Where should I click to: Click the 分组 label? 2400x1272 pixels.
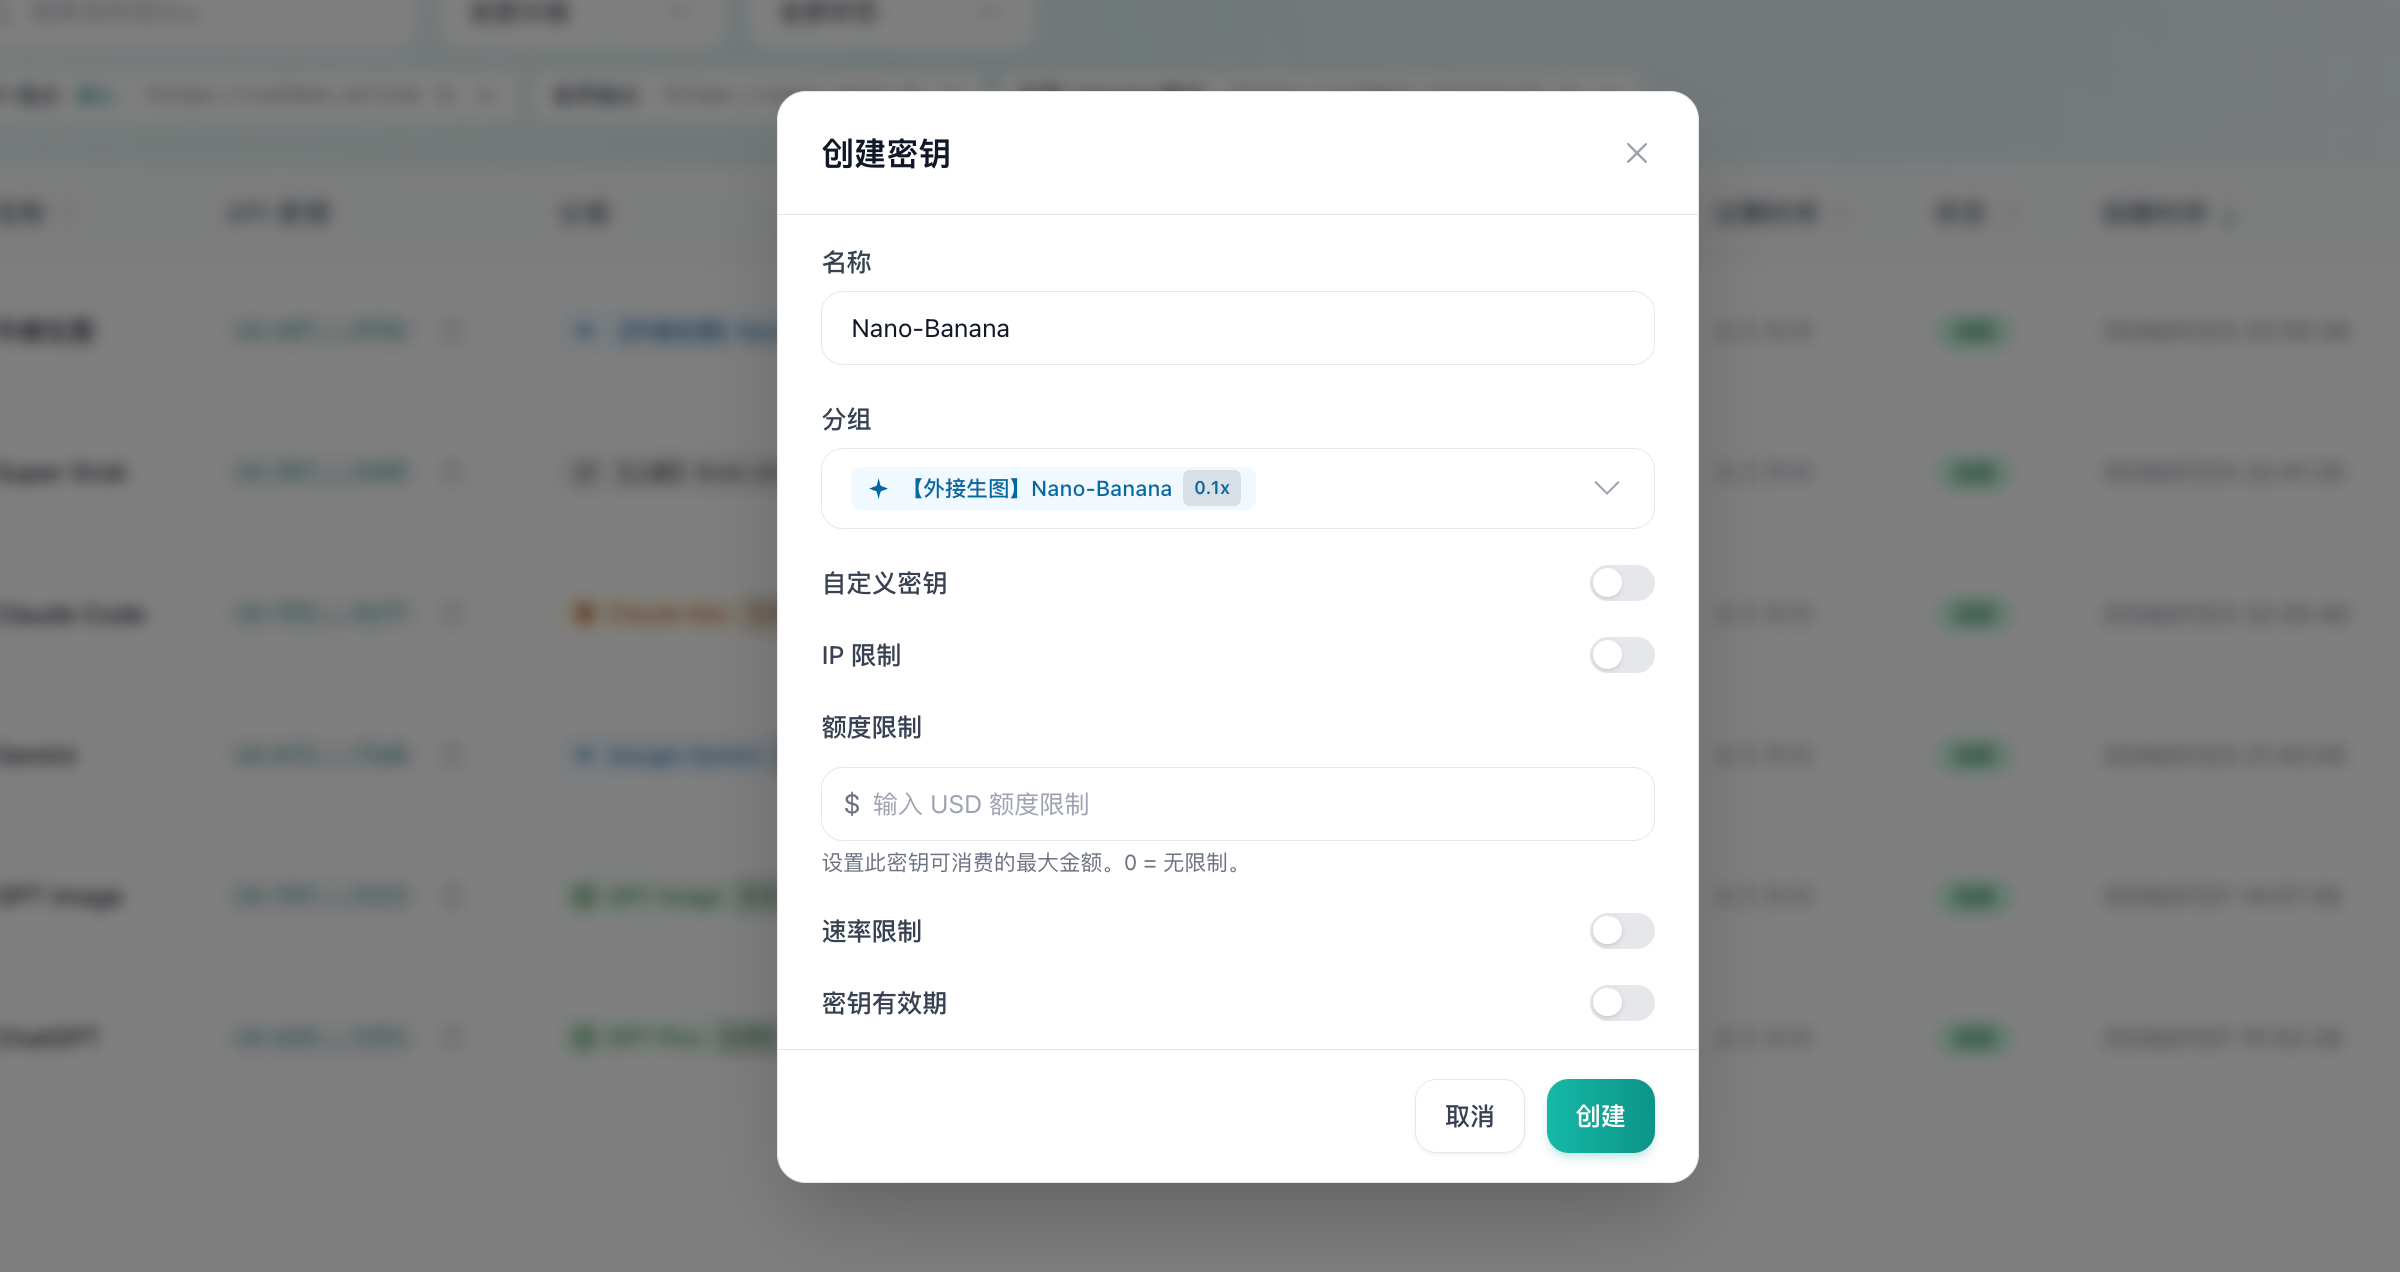click(846, 419)
